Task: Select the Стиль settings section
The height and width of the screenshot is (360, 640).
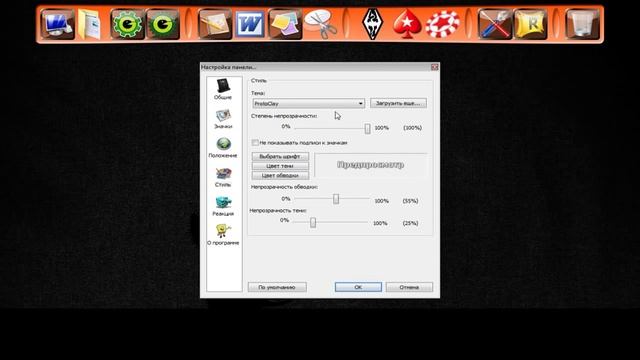Action: click(x=223, y=177)
